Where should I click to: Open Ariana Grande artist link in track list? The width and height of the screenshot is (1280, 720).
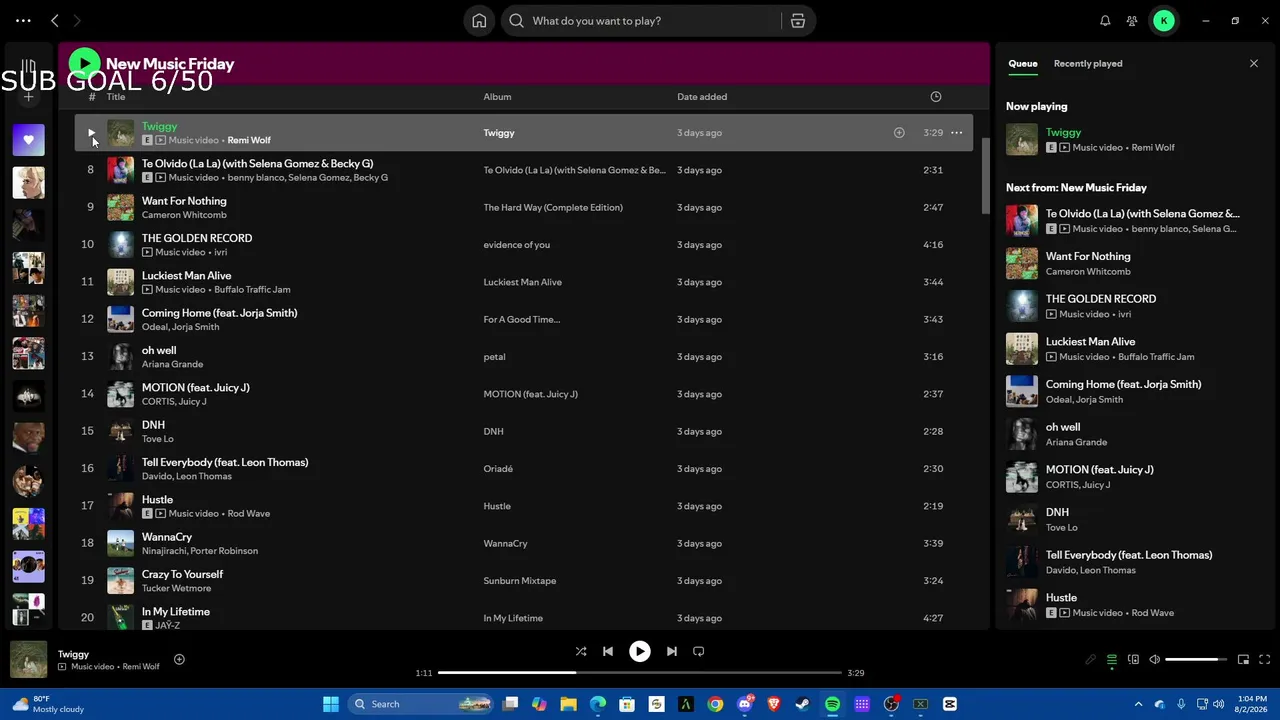[x=172, y=364]
